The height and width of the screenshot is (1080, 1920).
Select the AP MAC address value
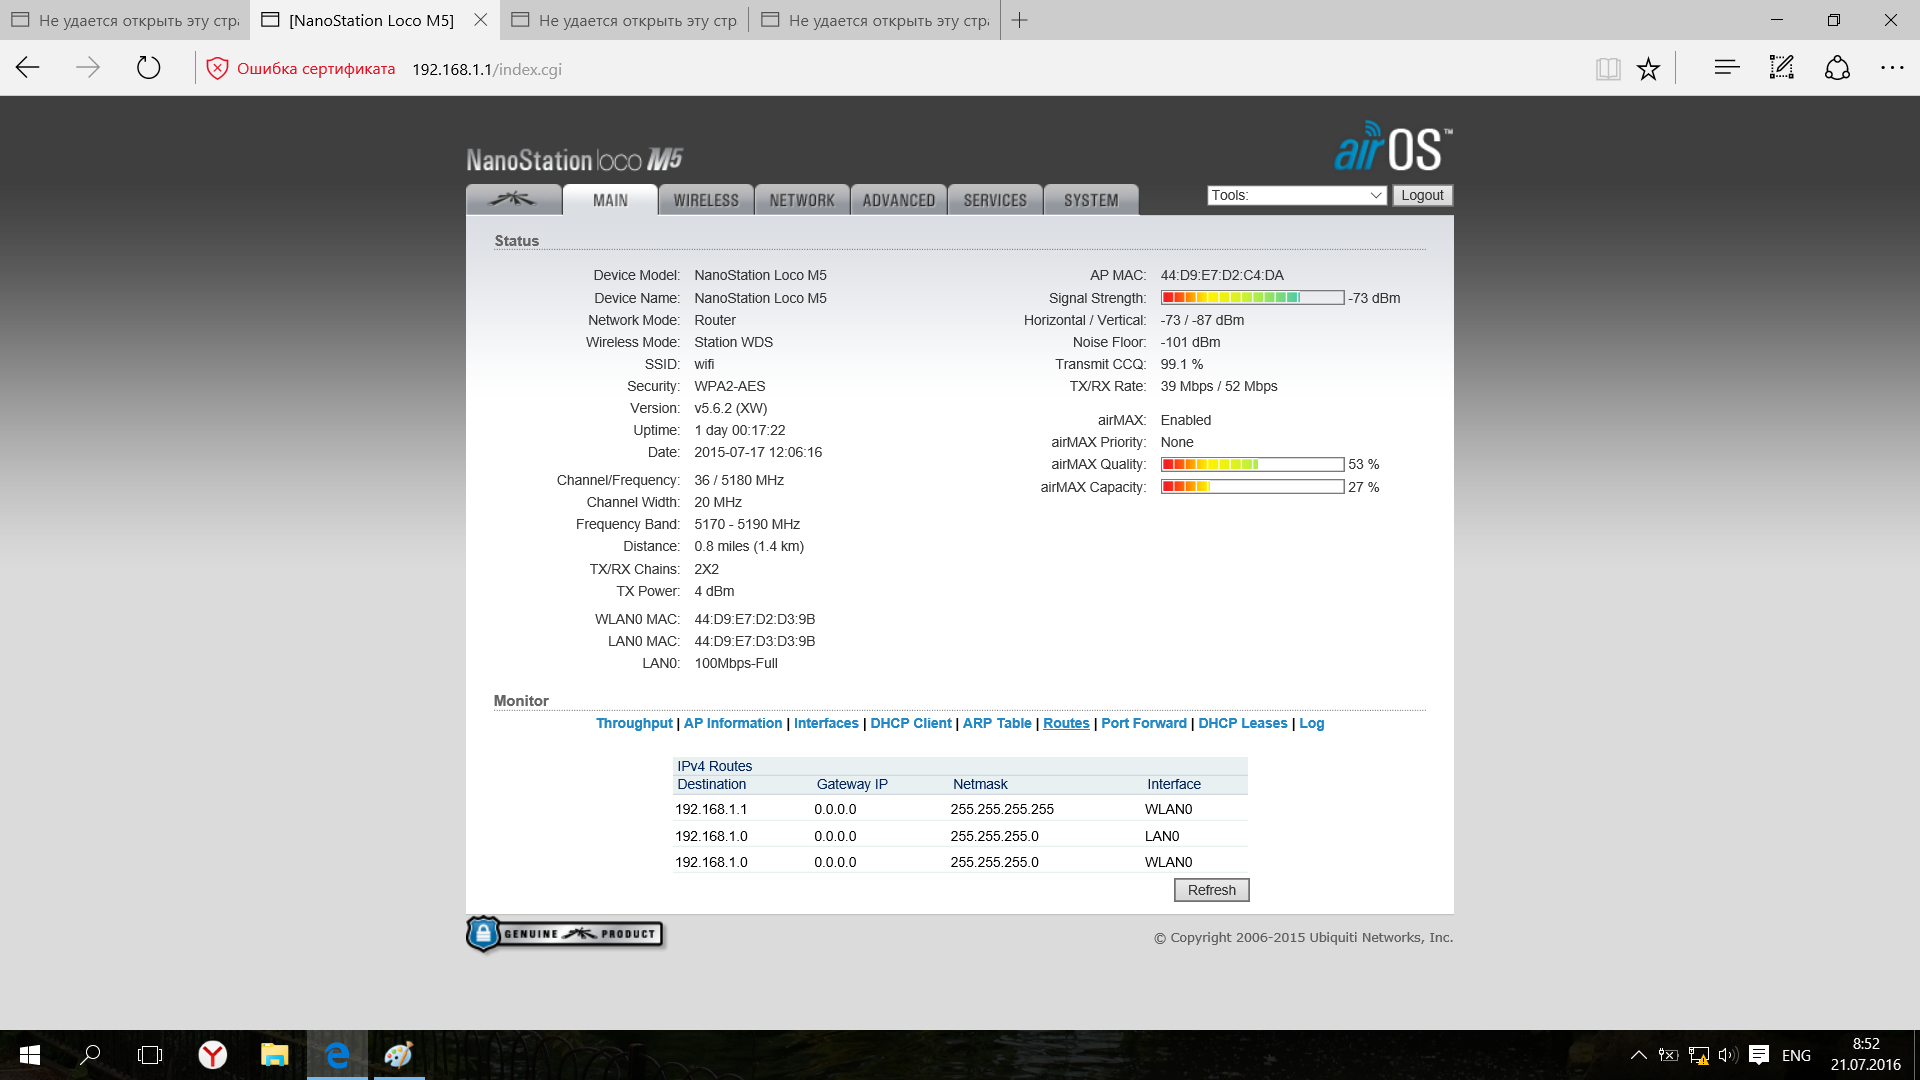(x=1222, y=275)
